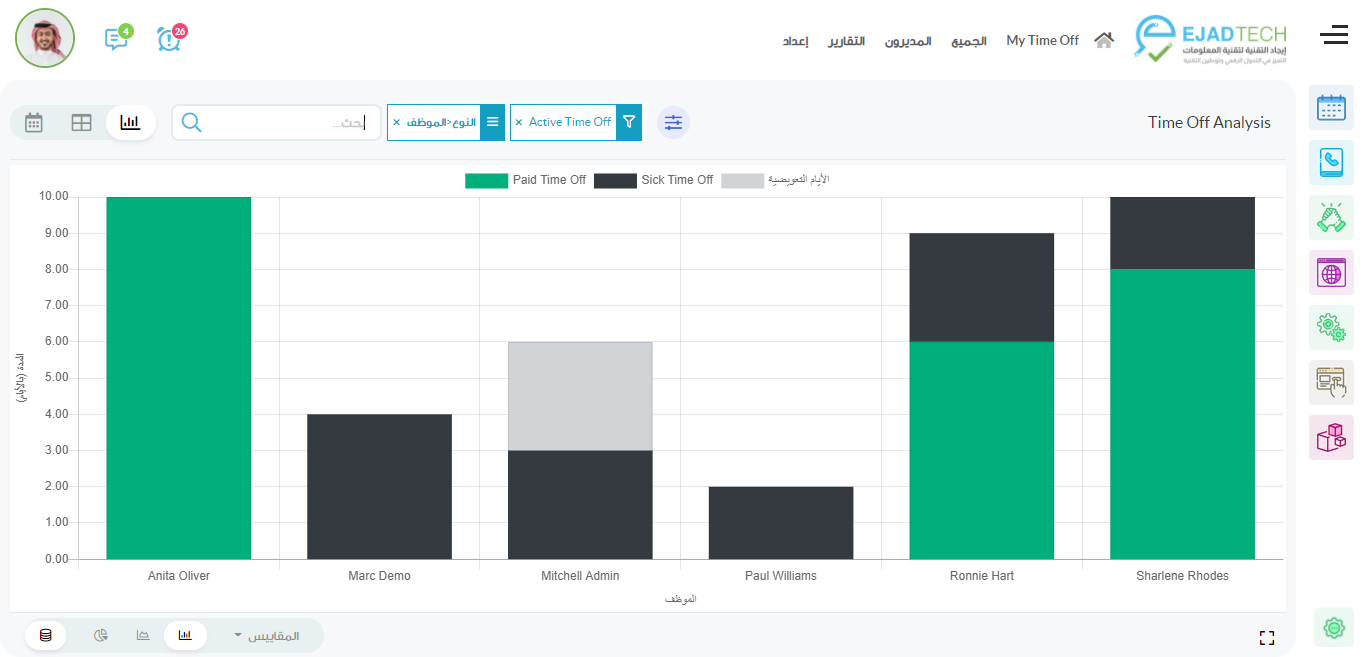Open the التقارير reports menu
The image size is (1366, 657).
pos(846,41)
